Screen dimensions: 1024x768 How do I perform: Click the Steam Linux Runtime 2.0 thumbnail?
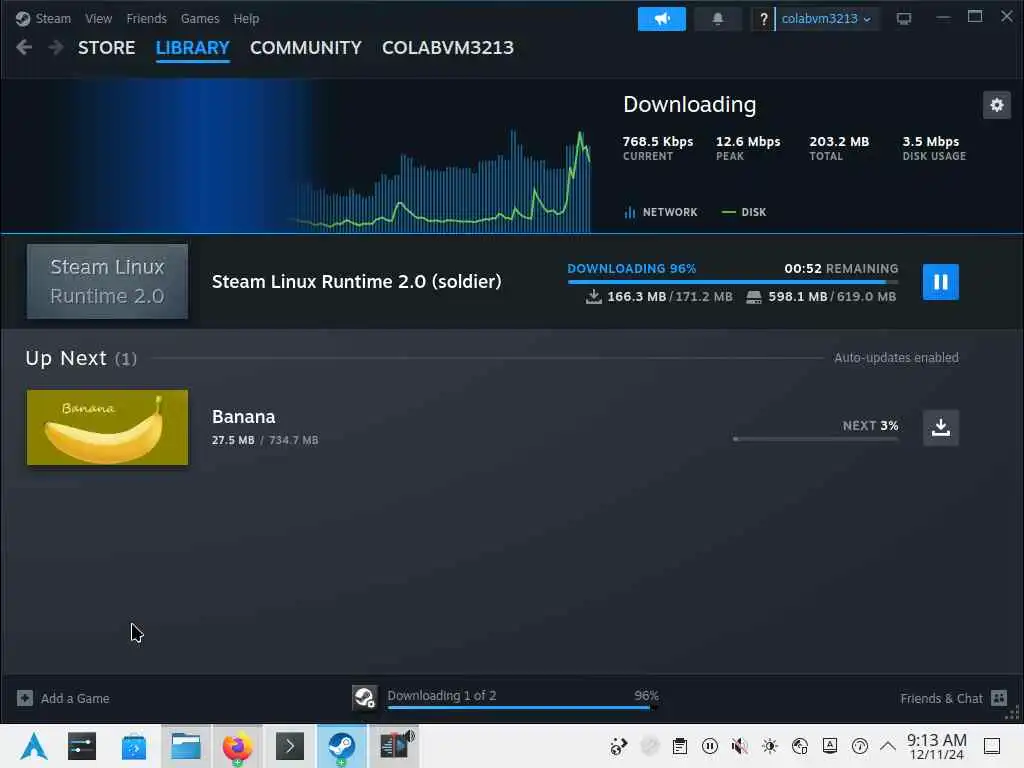pyautogui.click(x=107, y=281)
